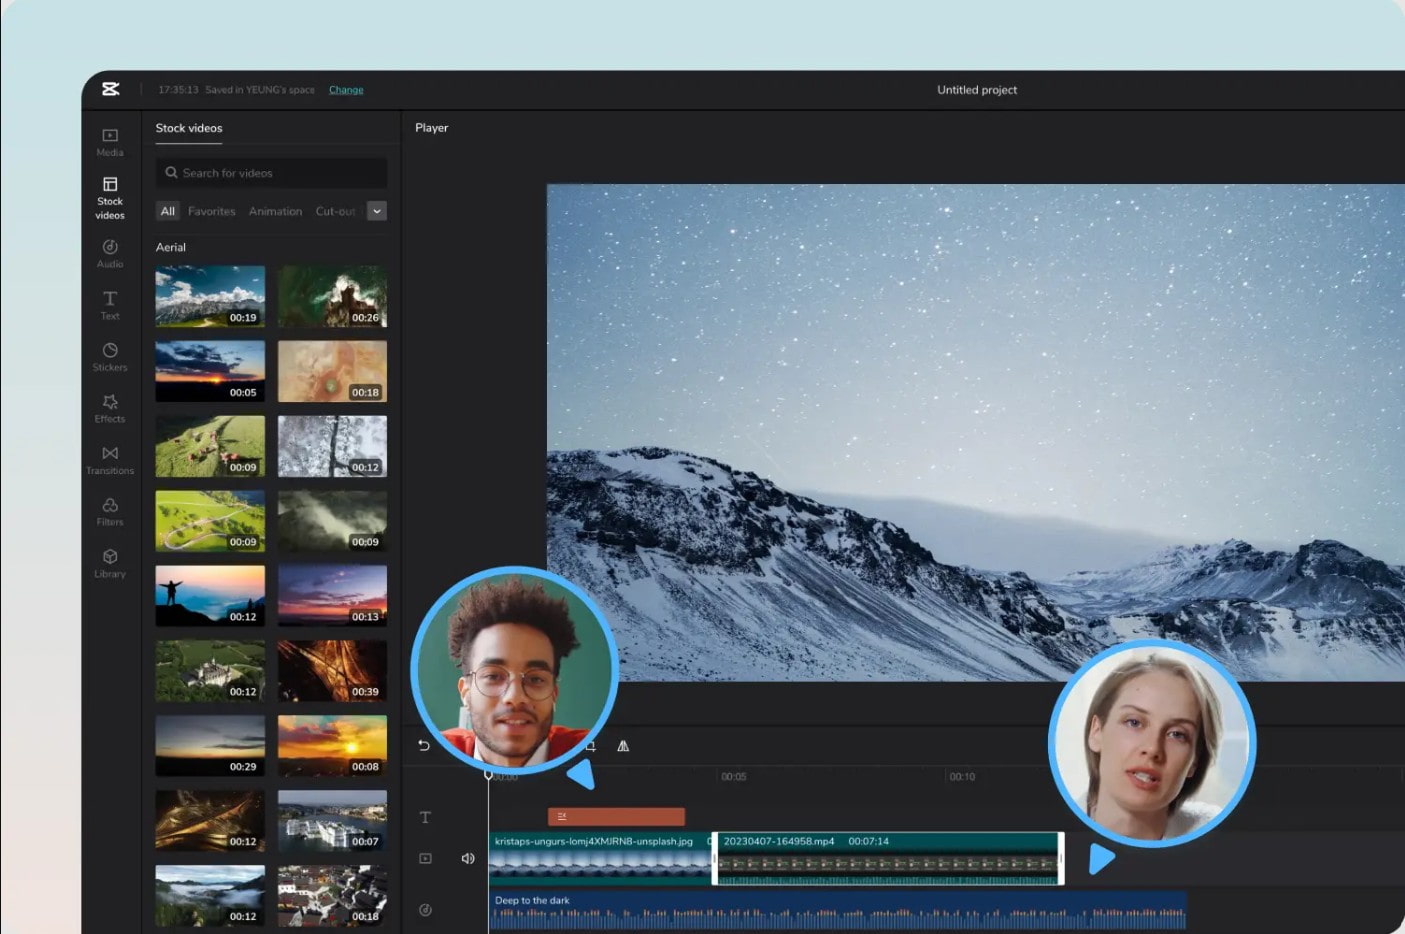Click the Player panel label
The height and width of the screenshot is (934, 1405).
[432, 128]
